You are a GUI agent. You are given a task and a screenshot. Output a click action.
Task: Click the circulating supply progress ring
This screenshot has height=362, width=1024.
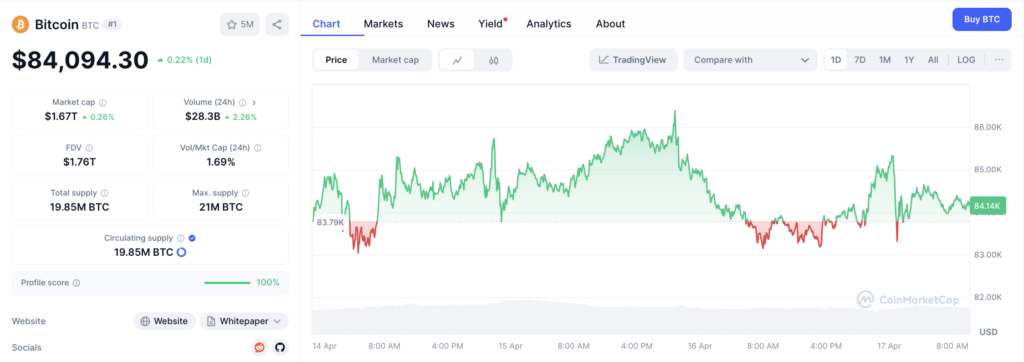[x=182, y=252]
